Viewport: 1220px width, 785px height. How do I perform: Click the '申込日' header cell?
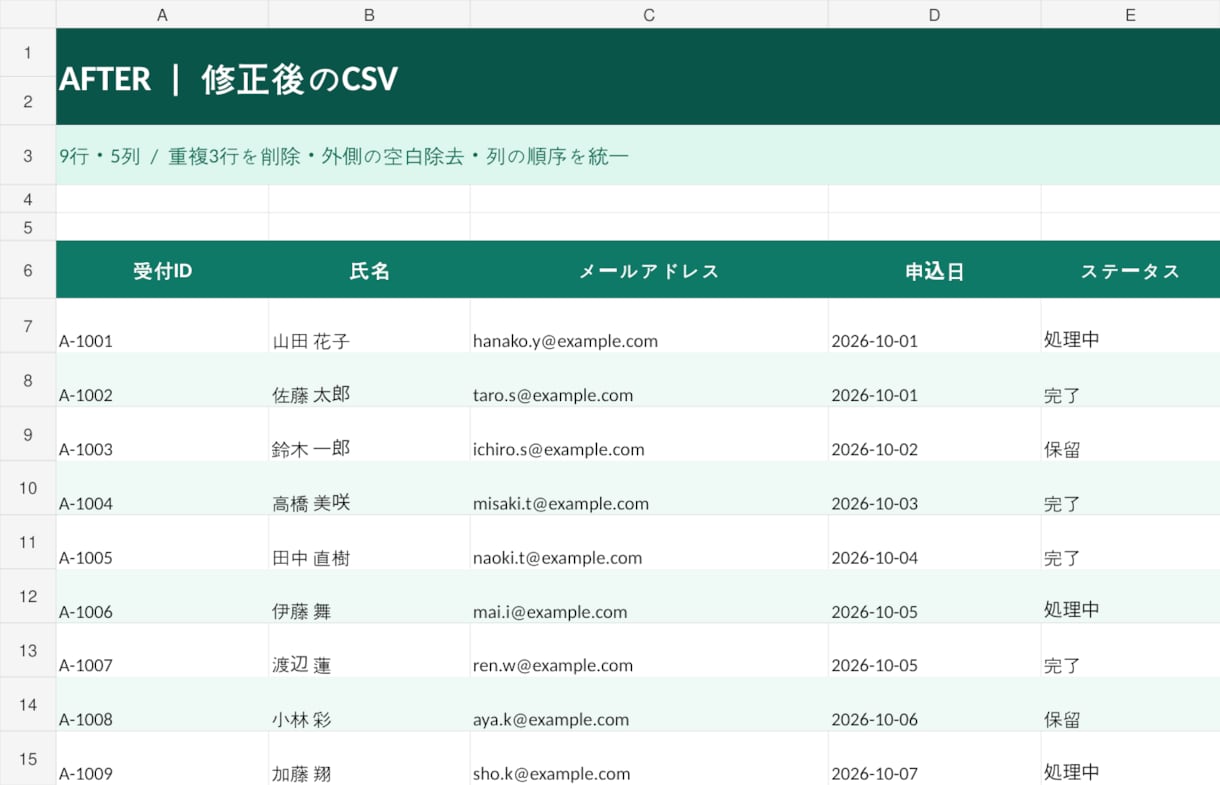pos(934,270)
